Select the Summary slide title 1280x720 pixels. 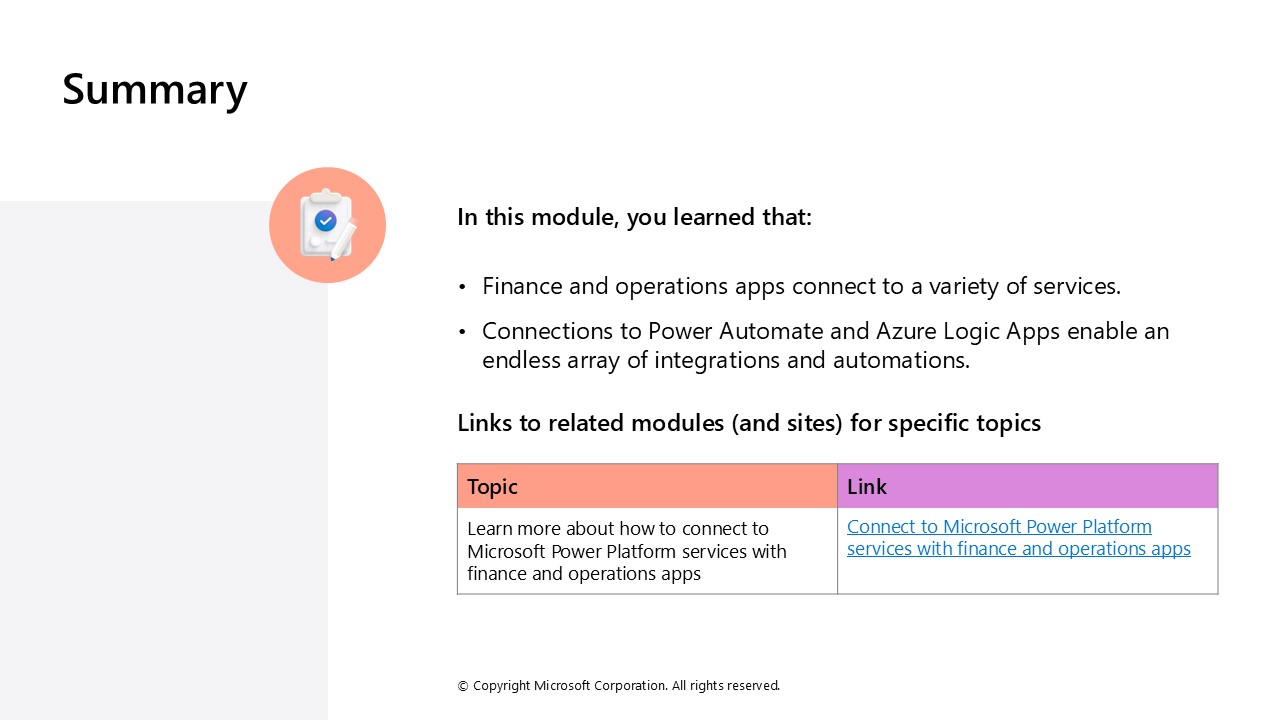click(155, 89)
